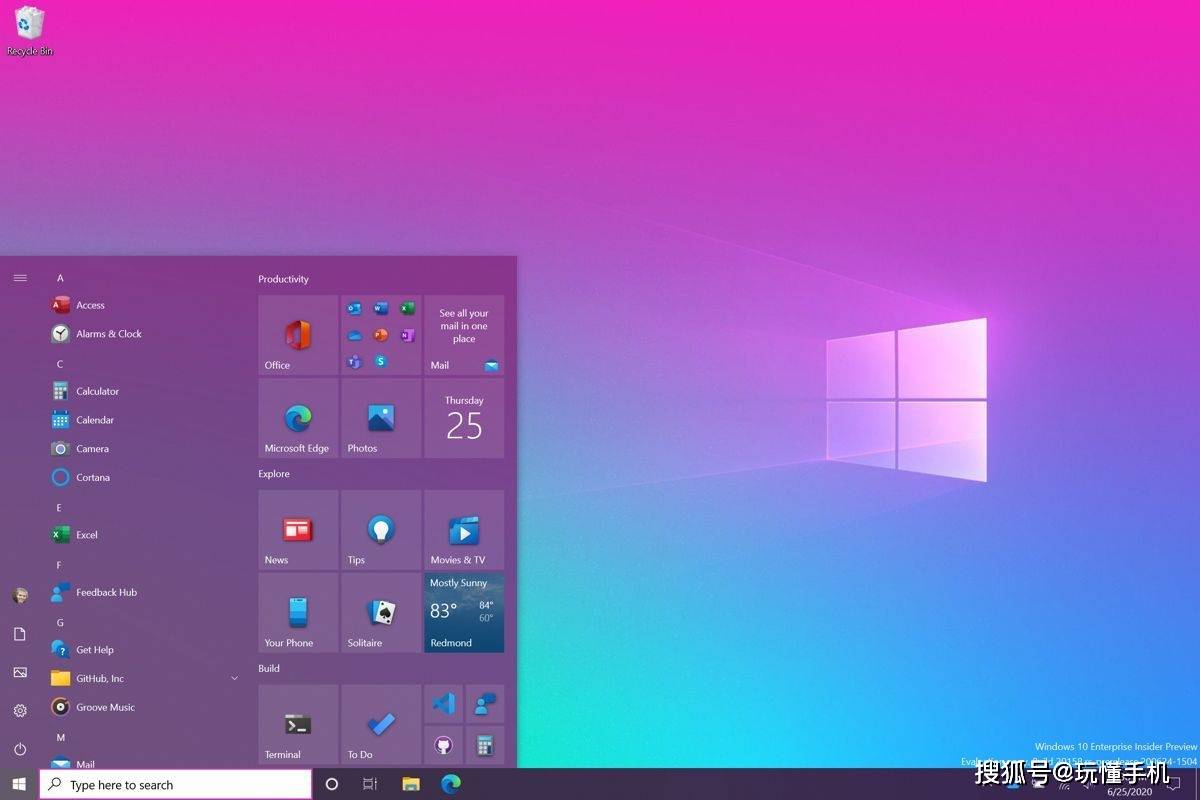The image size is (1200, 800).
Task: Open the Office tile
Action: (x=298, y=335)
